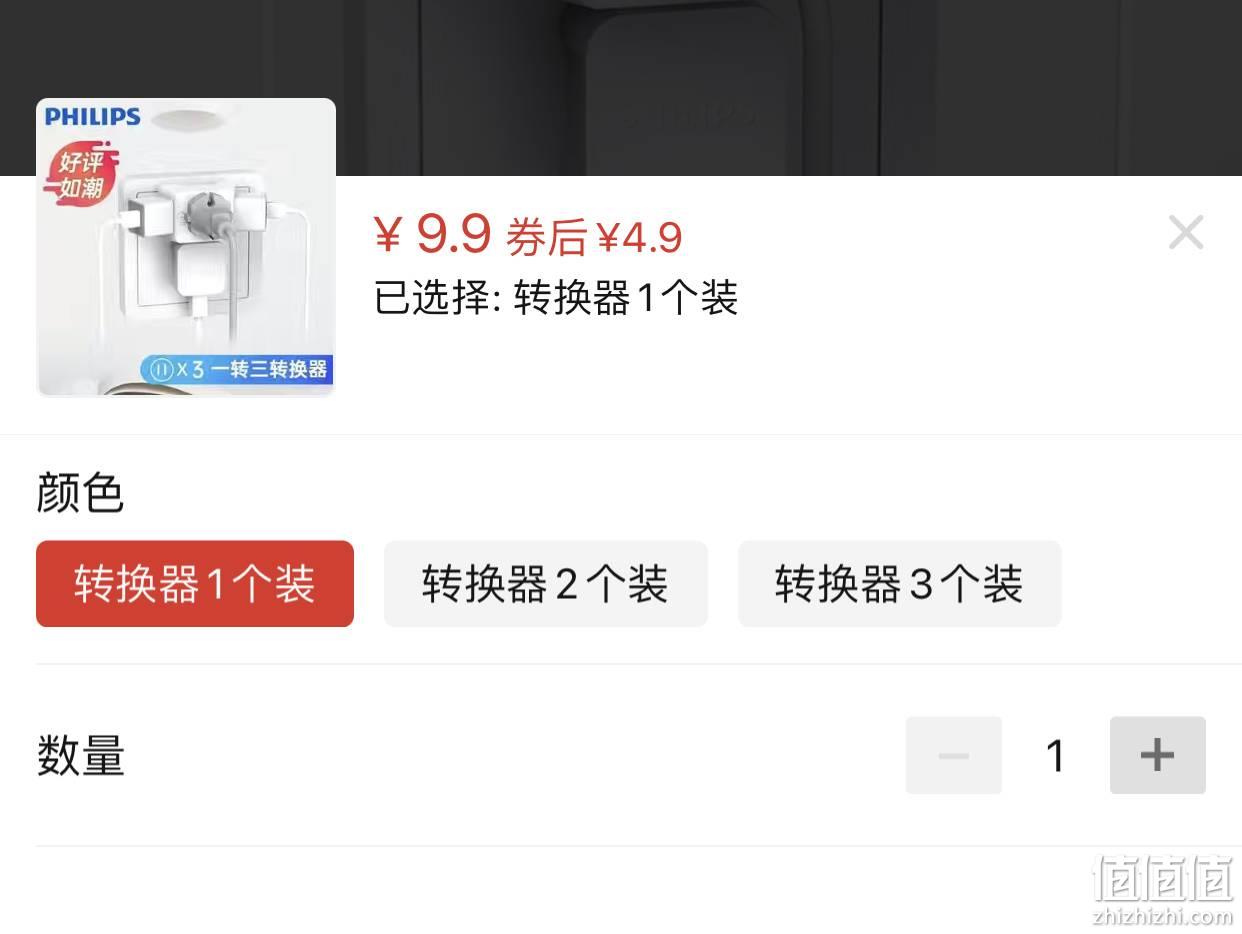
Task: Click the 数量 label
Action: click(x=81, y=756)
